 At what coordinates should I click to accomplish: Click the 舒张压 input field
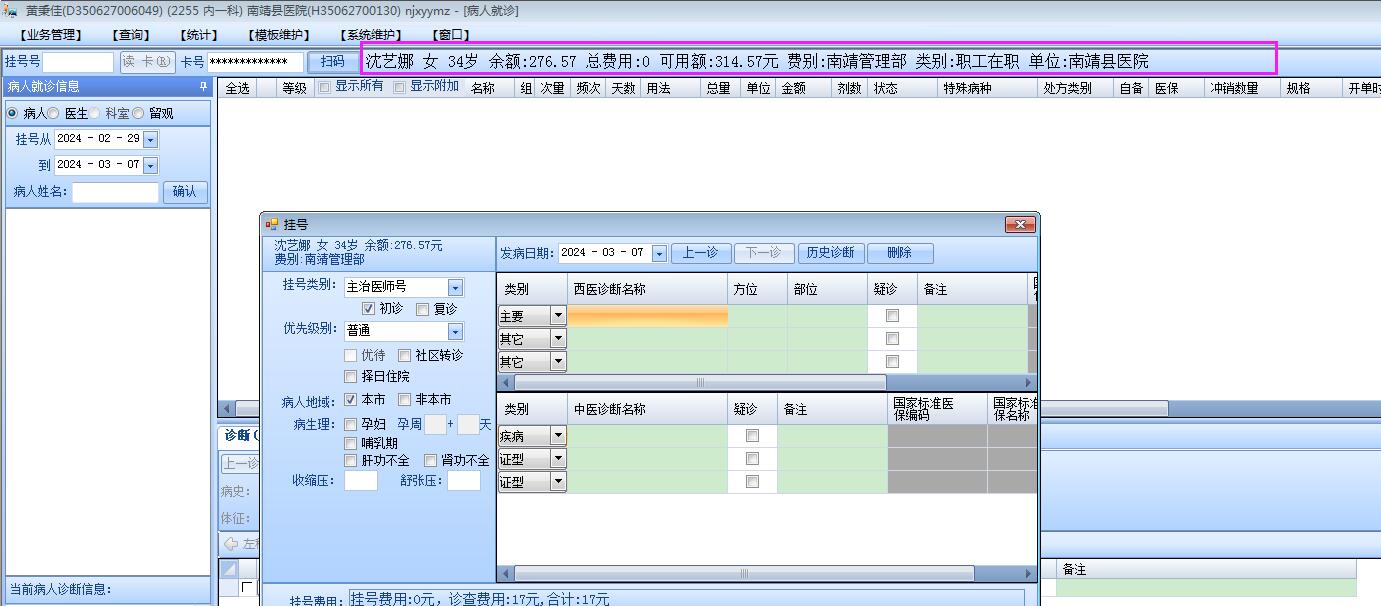click(464, 481)
